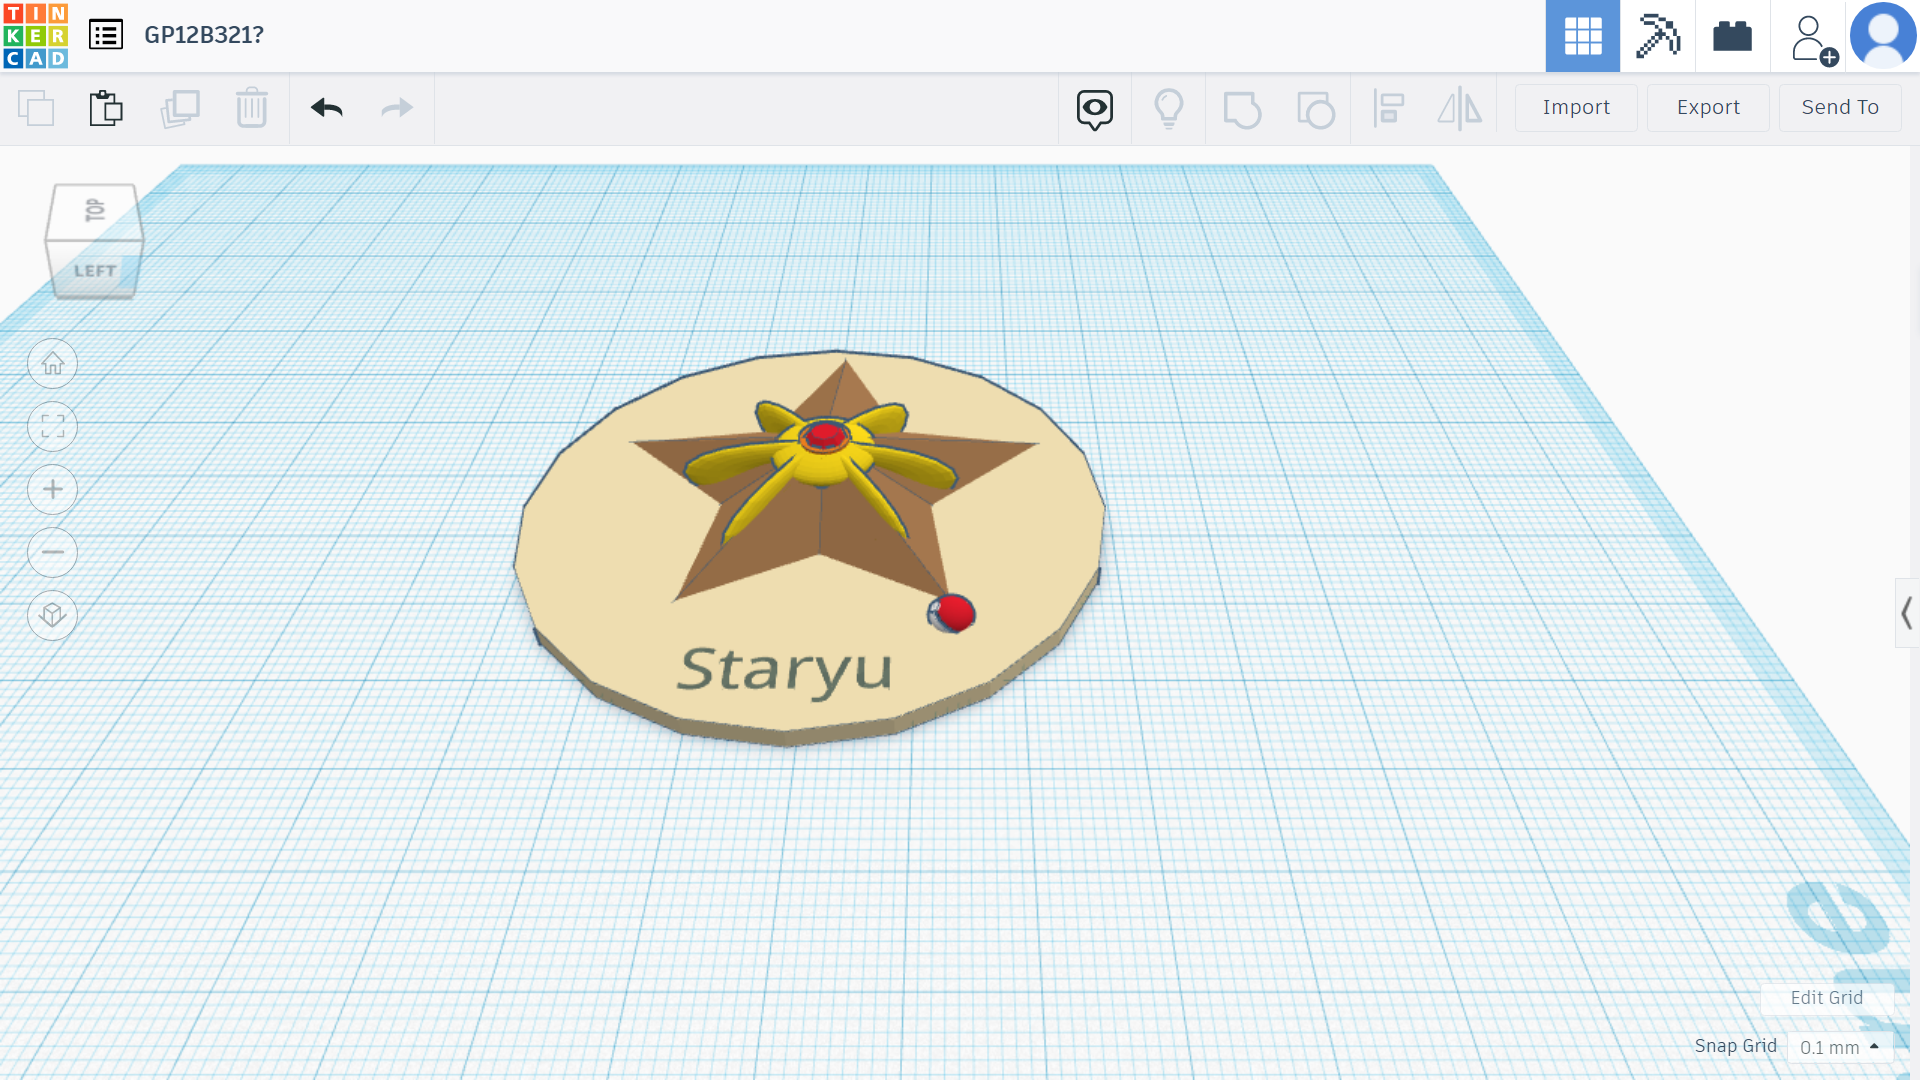Click the Delete trash icon
The image size is (1920, 1080).
point(252,108)
